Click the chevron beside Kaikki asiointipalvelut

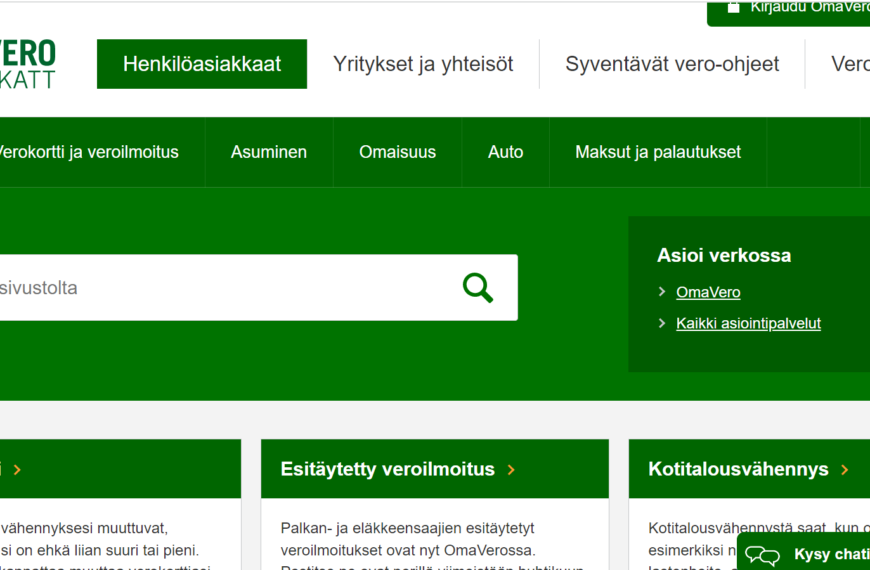662,323
